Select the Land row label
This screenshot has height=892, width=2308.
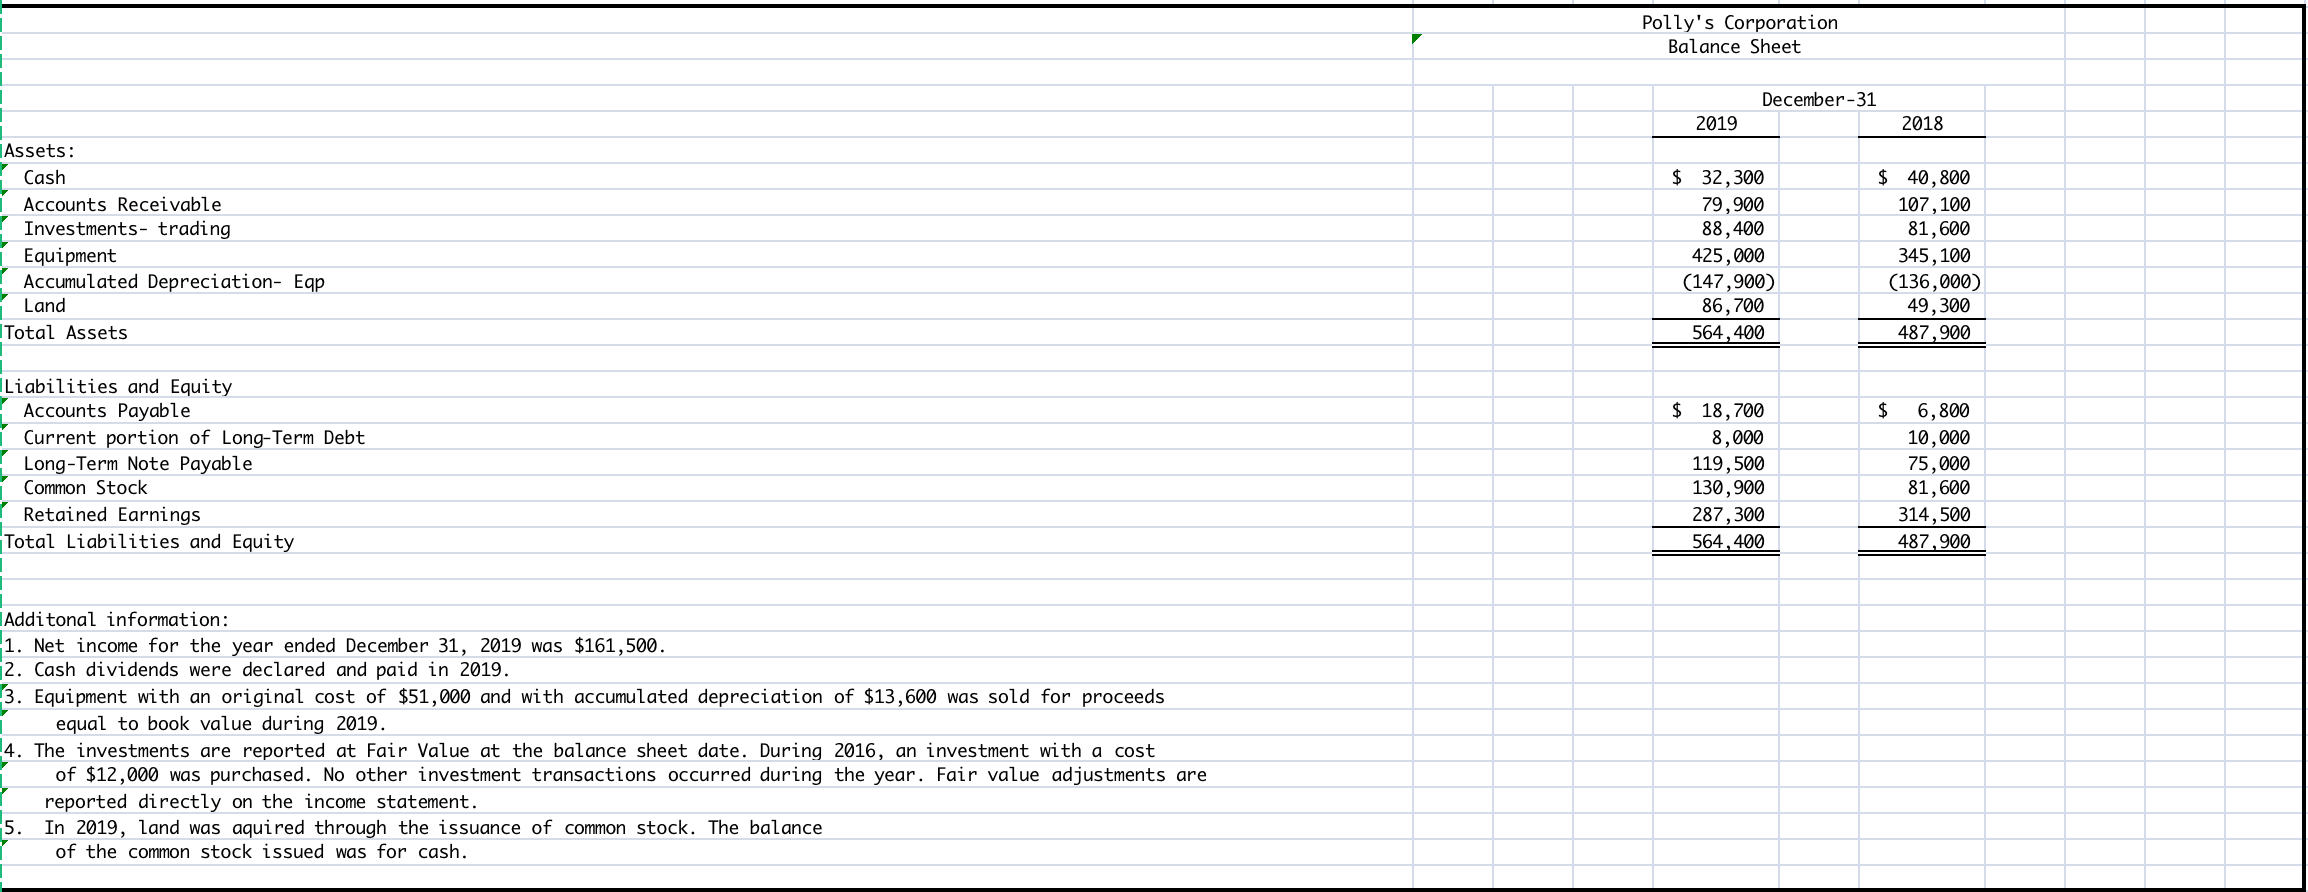coord(44,306)
